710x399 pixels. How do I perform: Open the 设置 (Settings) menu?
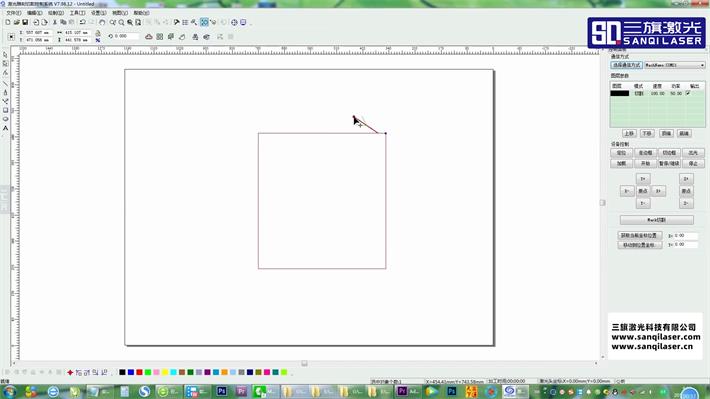click(98, 13)
